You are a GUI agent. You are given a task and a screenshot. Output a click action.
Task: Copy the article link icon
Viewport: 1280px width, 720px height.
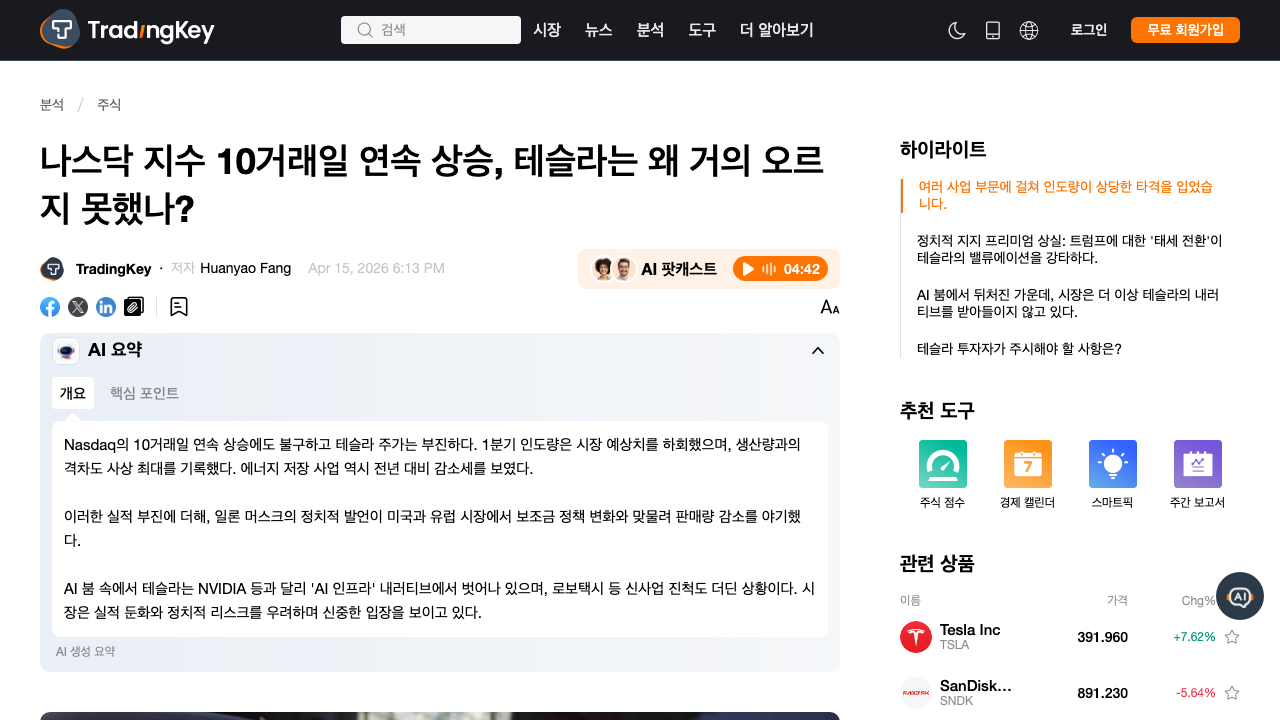click(134, 307)
